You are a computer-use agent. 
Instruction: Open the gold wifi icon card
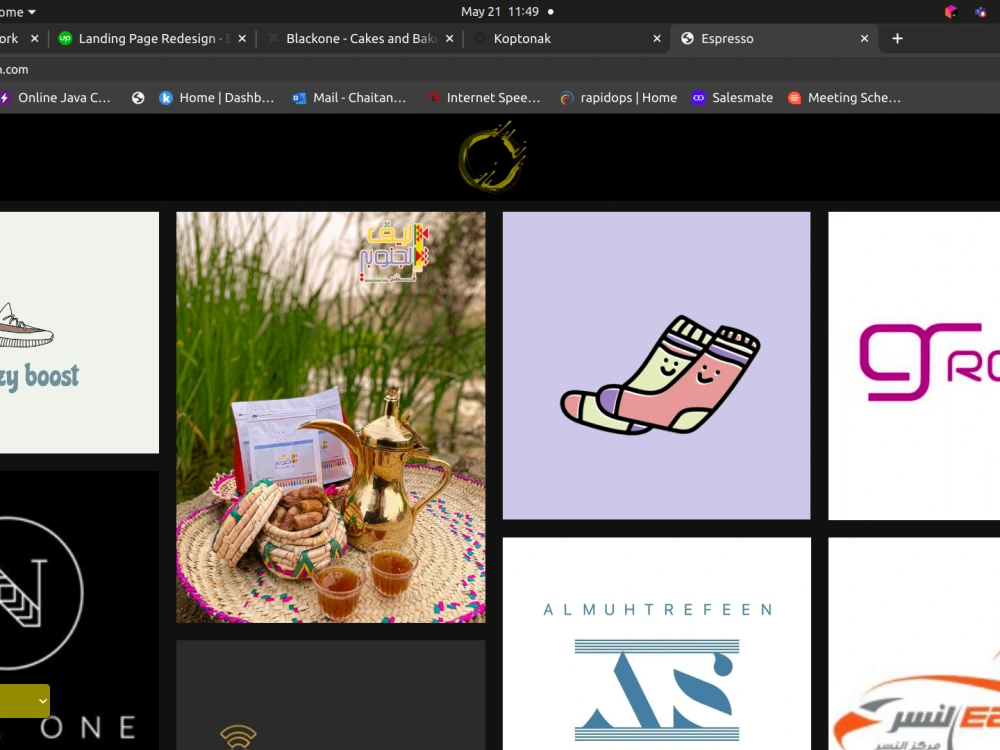pos(330,695)
